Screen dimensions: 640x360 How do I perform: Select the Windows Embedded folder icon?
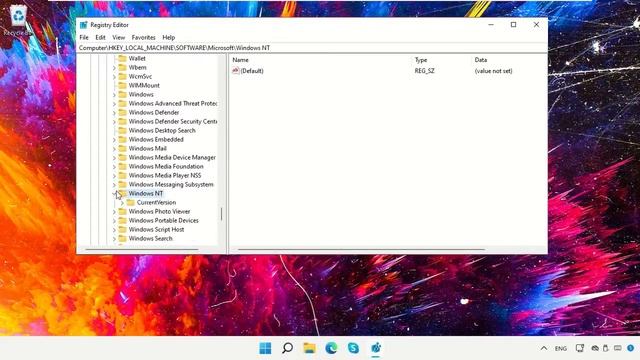[122, 139]
